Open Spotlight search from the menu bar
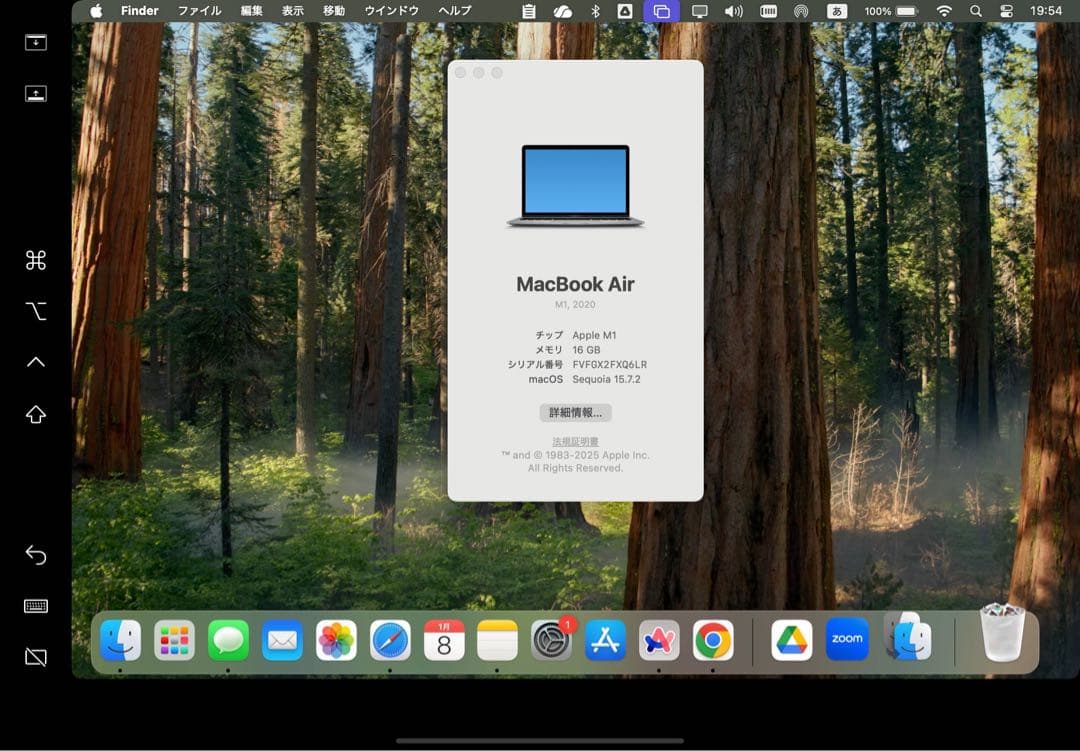The height and width of the screenshot is (751, 1080). (974, 11)
